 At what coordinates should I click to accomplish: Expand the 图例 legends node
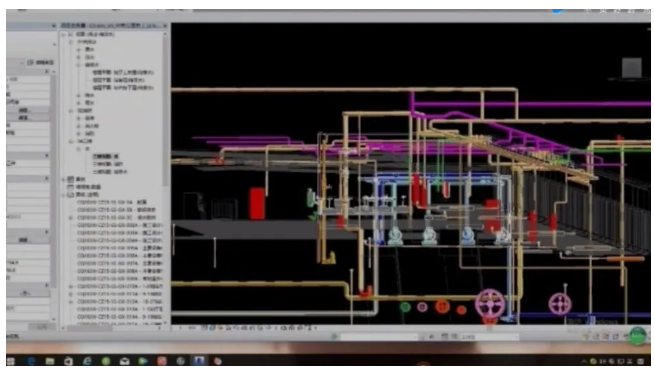[63, 179]
